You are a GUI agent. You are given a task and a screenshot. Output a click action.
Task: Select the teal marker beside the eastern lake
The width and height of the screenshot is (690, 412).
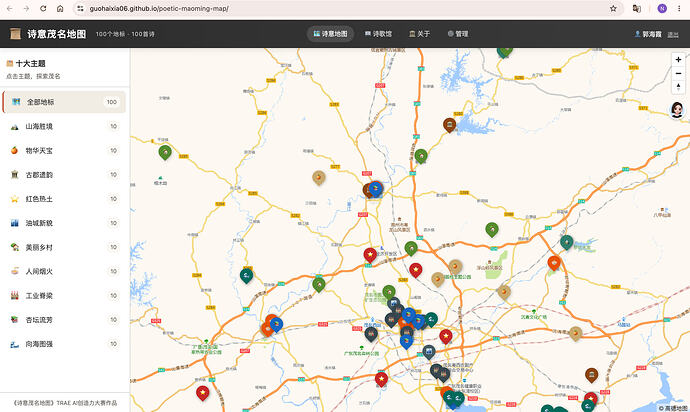(566, 242)
